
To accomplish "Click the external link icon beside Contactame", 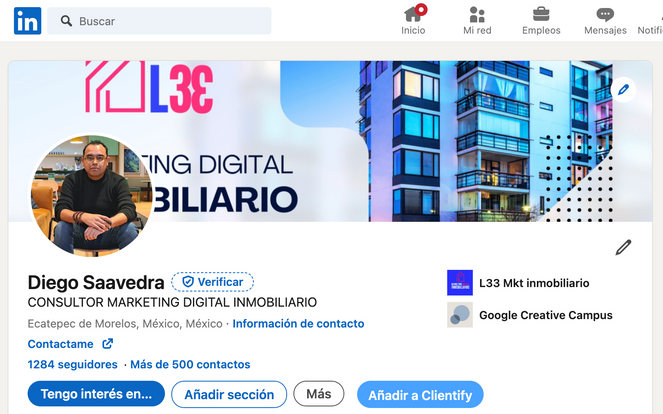I will 108,343.
